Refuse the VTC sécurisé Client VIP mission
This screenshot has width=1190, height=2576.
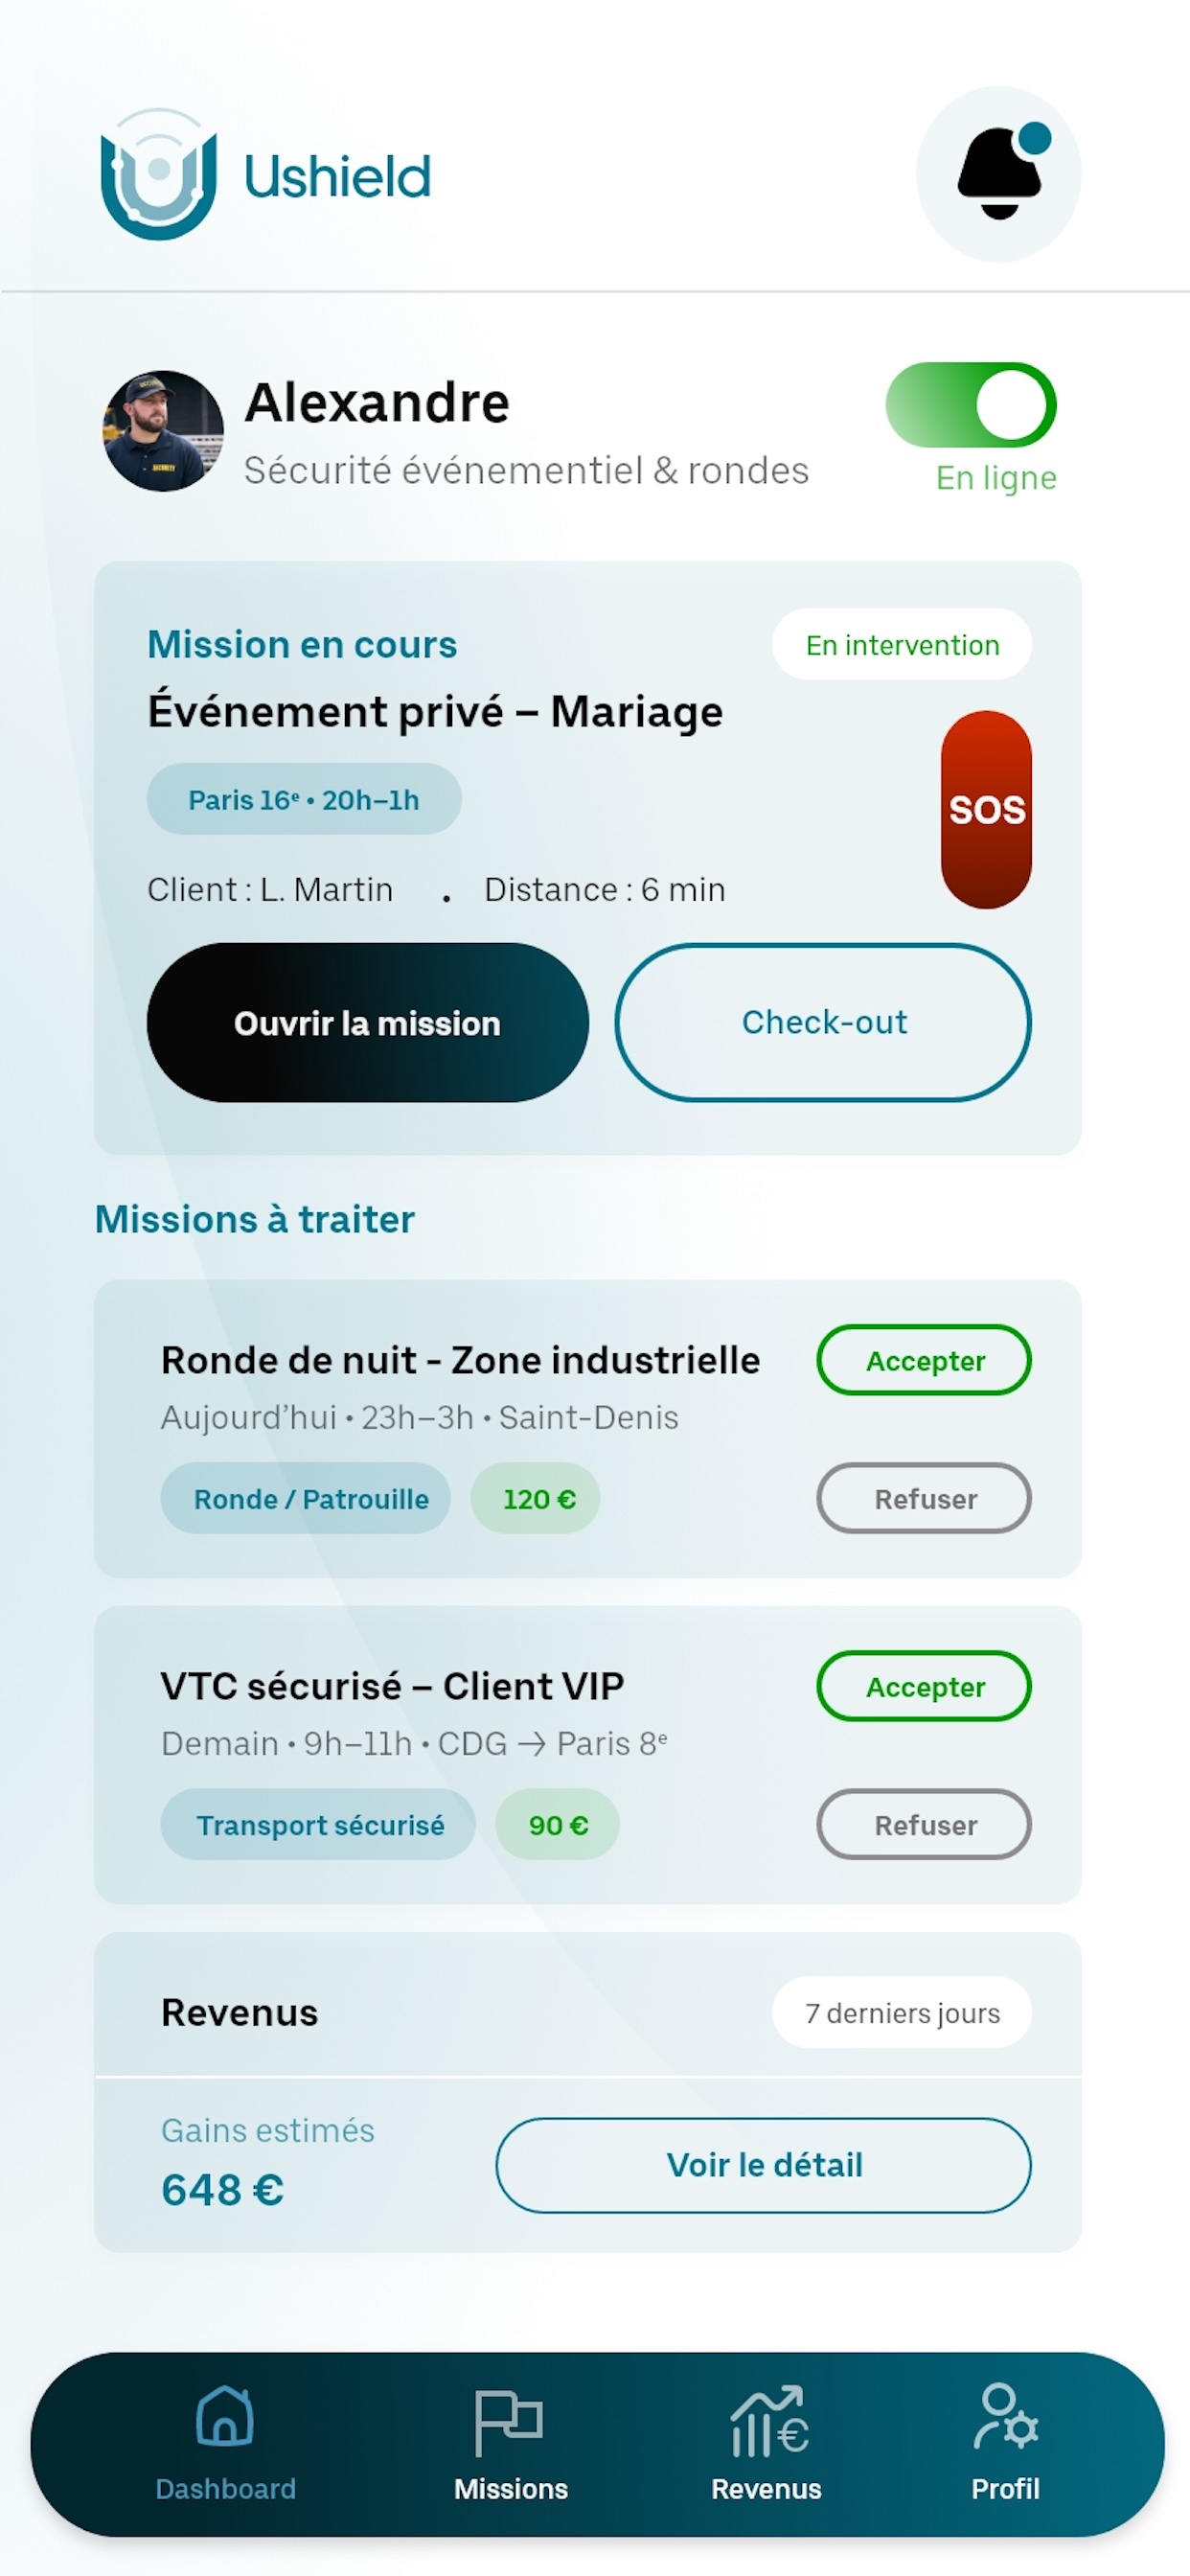tap(924, 1824)
